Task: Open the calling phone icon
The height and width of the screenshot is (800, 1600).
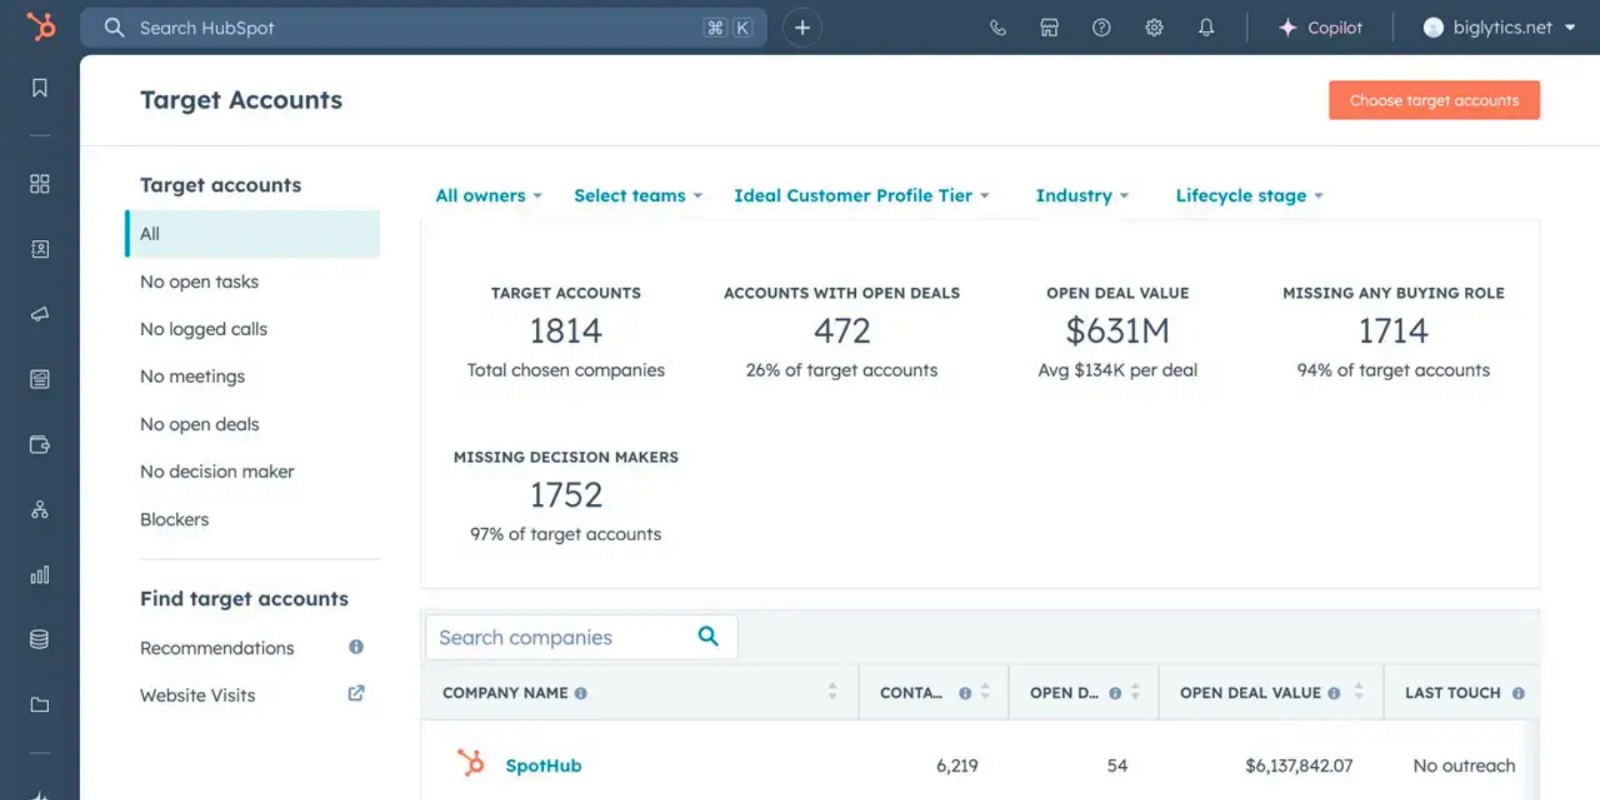Action: point(997,28)
